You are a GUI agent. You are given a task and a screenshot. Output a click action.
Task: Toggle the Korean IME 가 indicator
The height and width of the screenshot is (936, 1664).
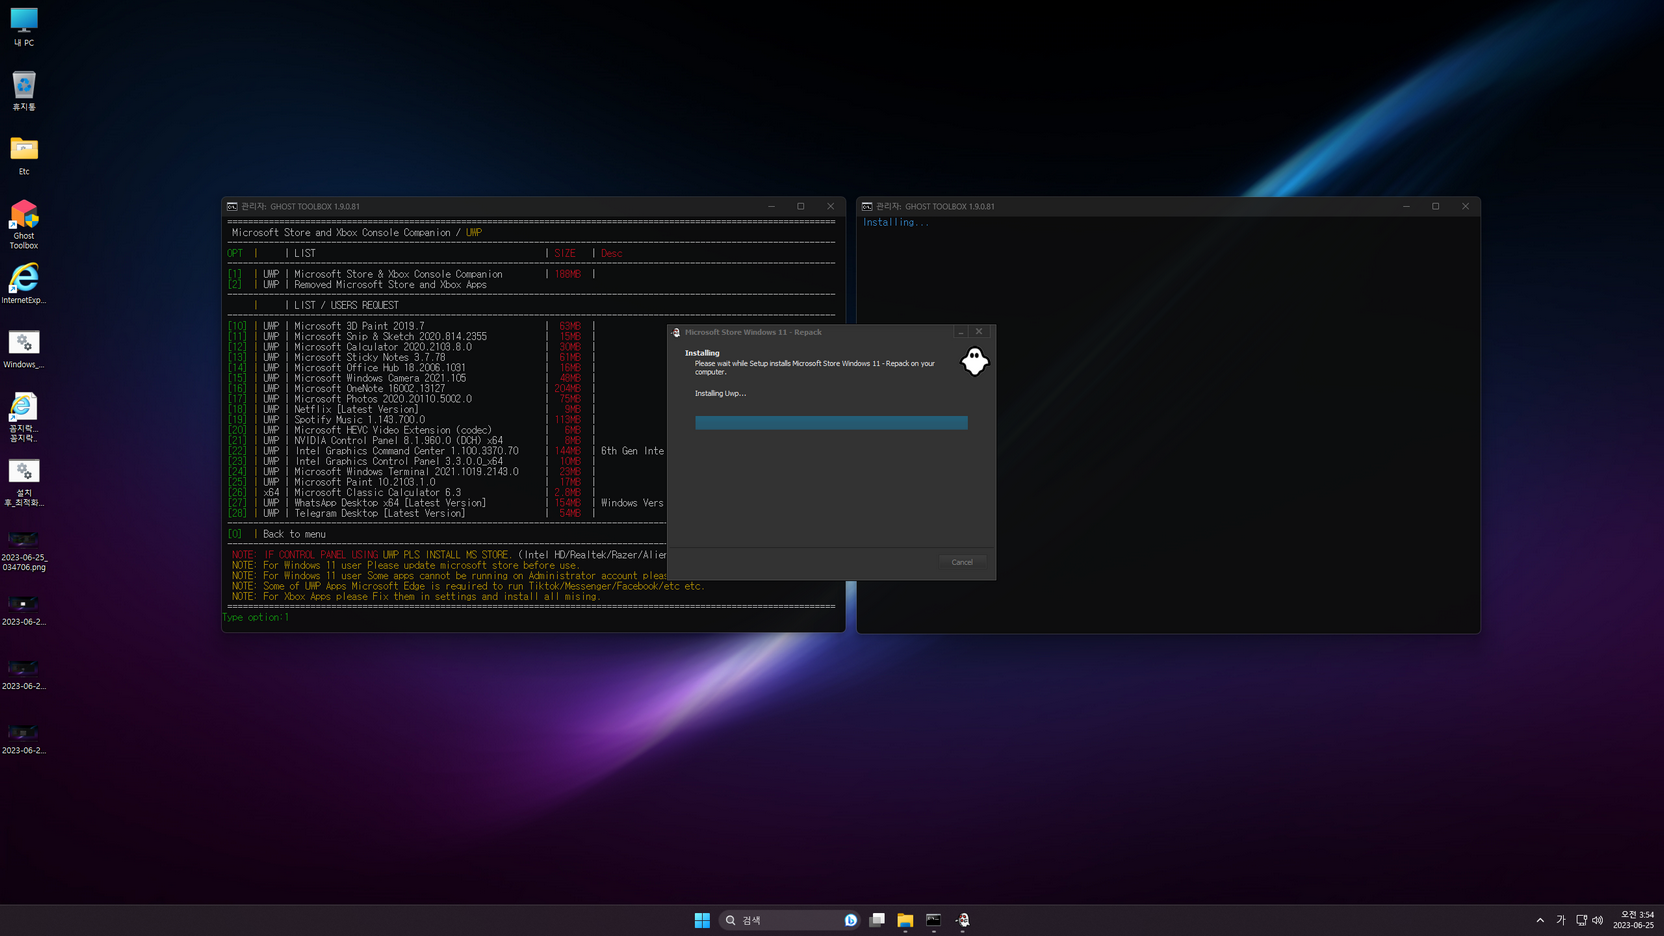(x=1561, y=920)
